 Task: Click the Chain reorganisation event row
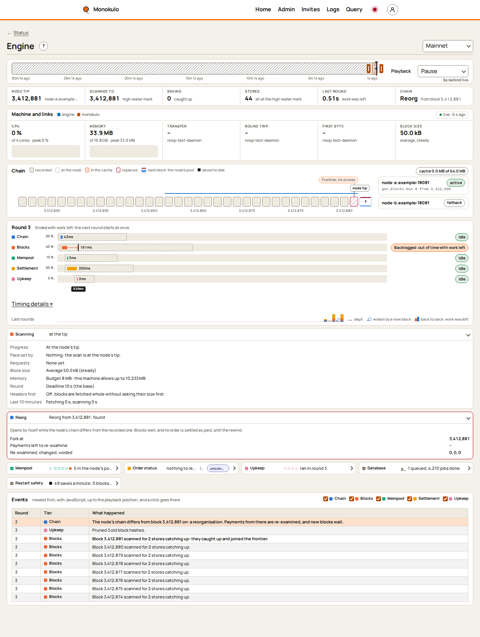click(240, 522)
